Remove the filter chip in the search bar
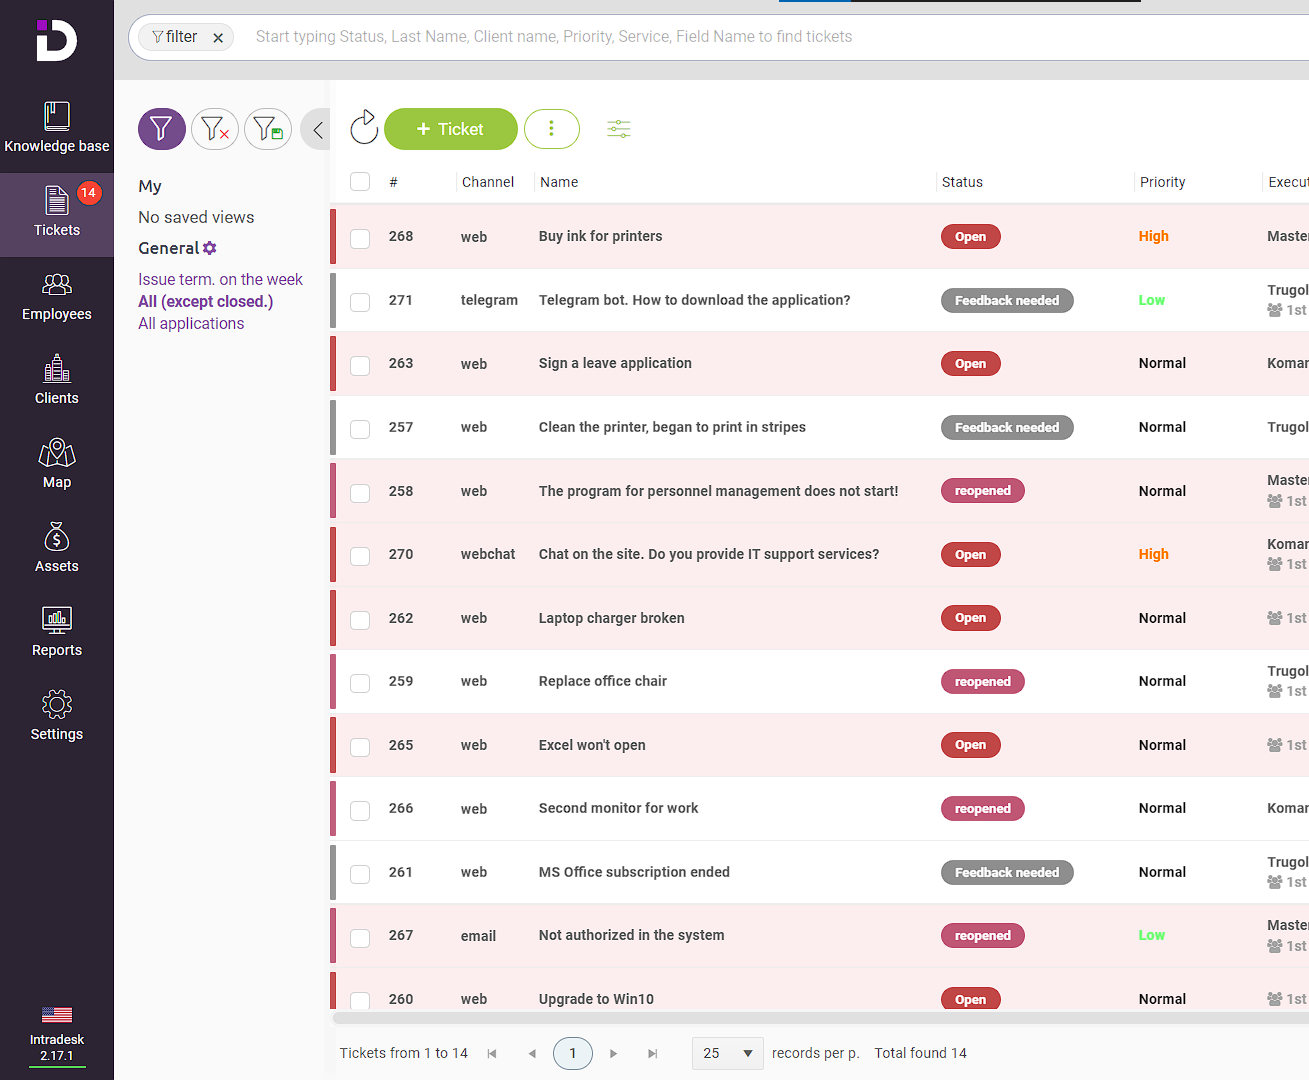 tap(218, 37)
